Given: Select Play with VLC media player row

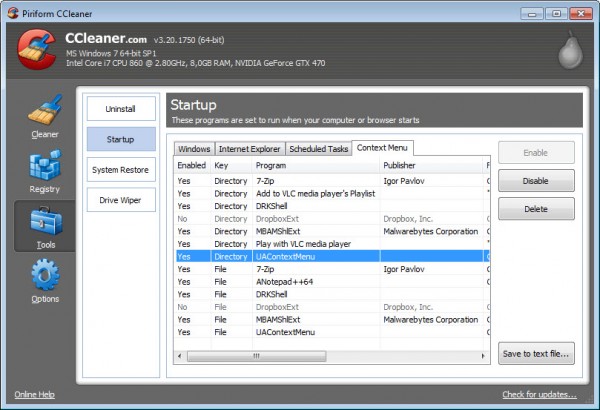Looking at the screenshot, I should (x=332, y=244).
